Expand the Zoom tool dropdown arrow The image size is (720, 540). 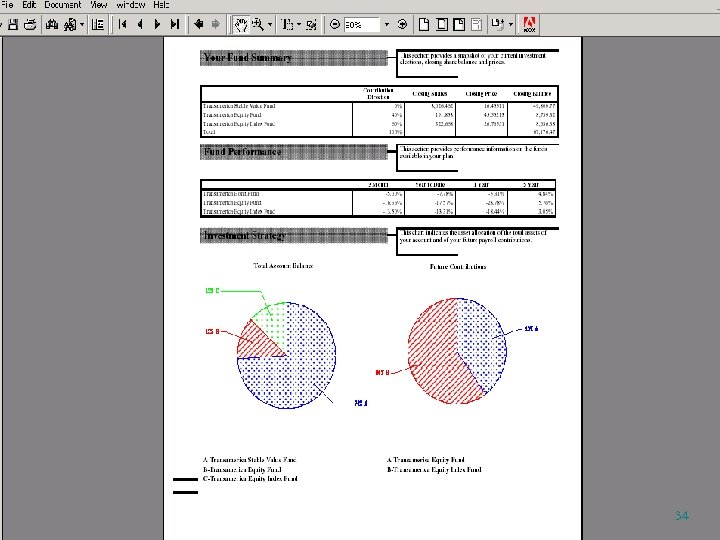pyautogui.click(x=270, y=24)
